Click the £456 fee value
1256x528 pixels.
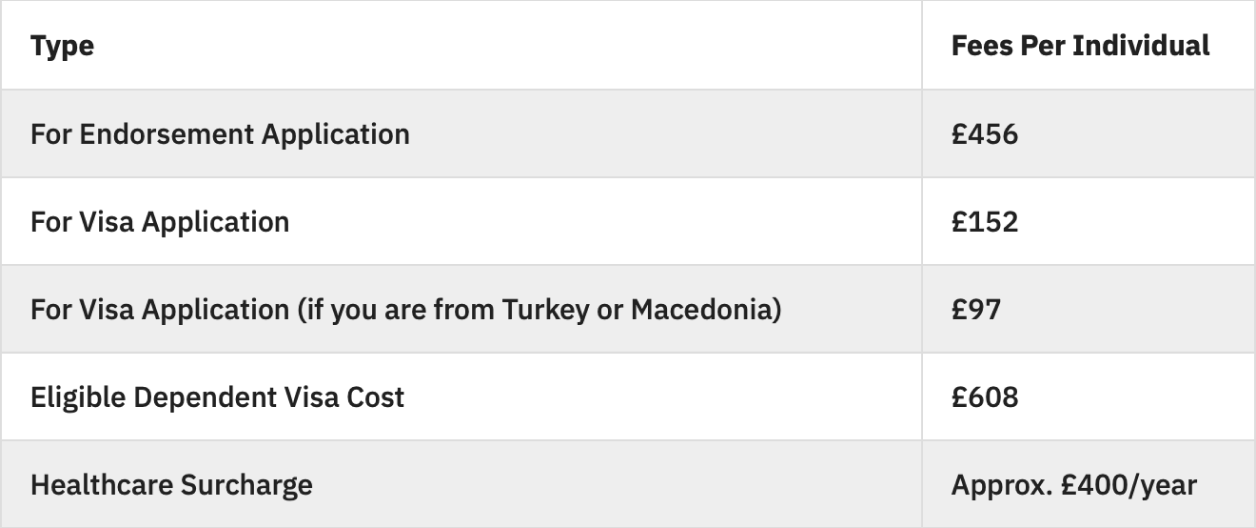coord(984,133)
